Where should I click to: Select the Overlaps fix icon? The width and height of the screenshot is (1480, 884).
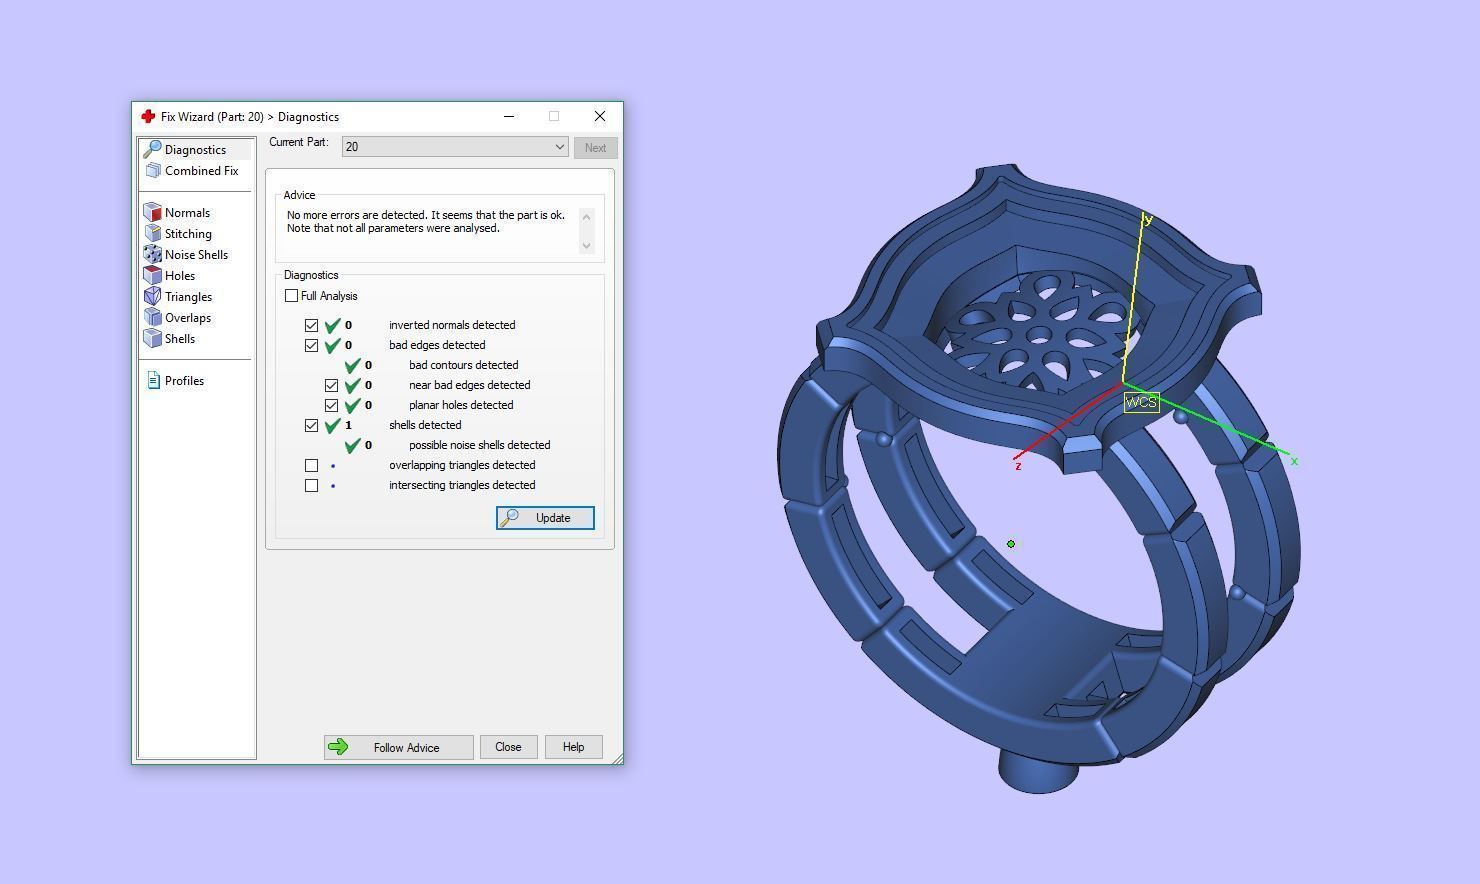click(x=153, y=317)
